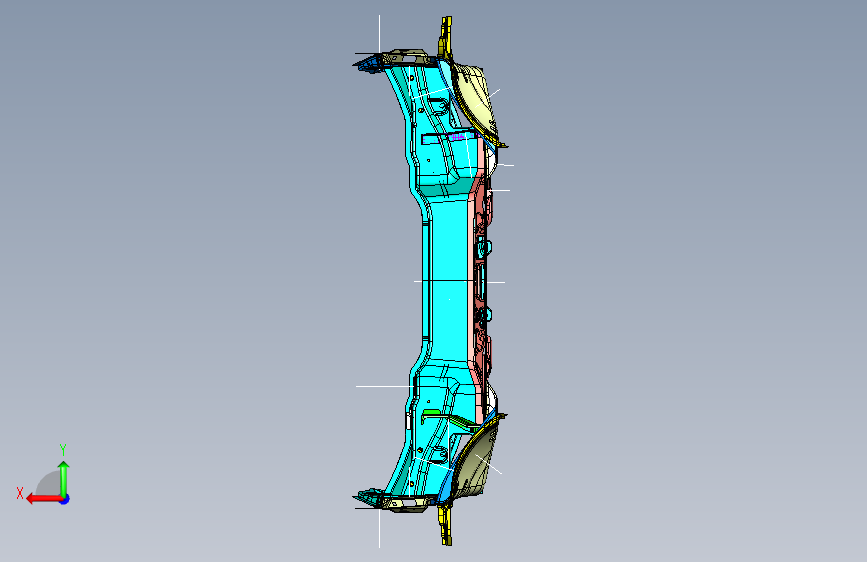Click the blue Z axis dot of triad

(65, 499)
